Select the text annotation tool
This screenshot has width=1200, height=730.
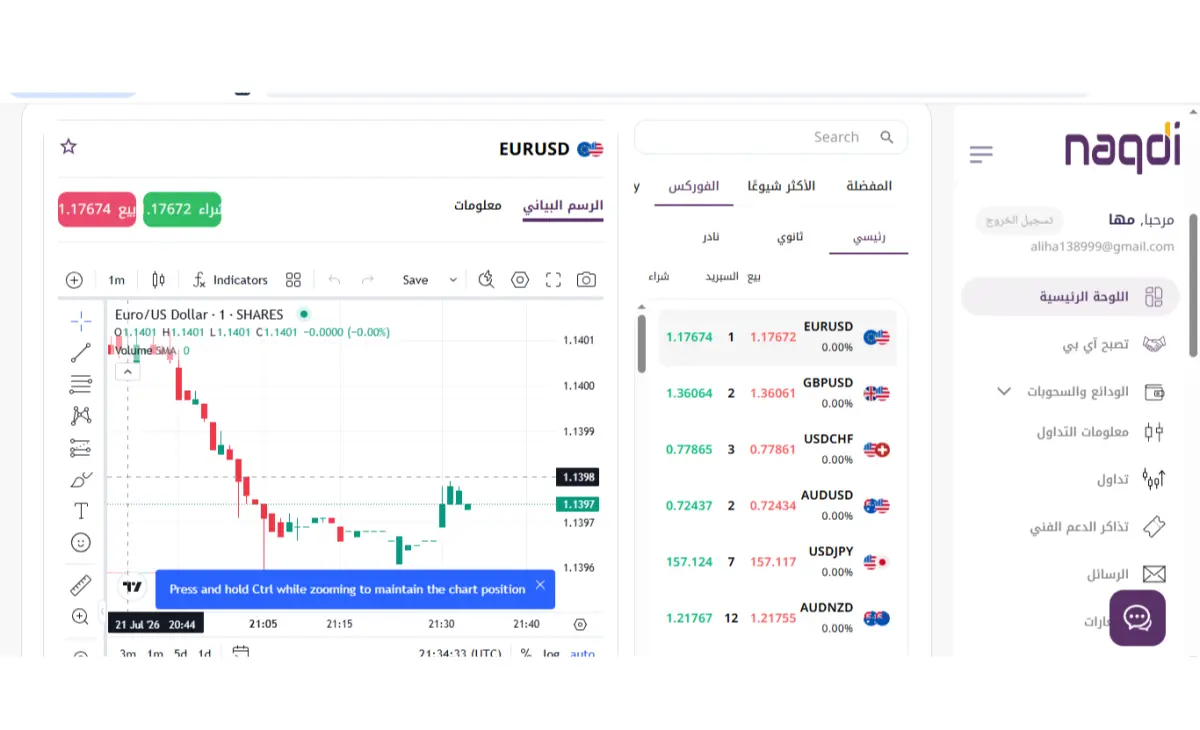(x=81, y=511)
